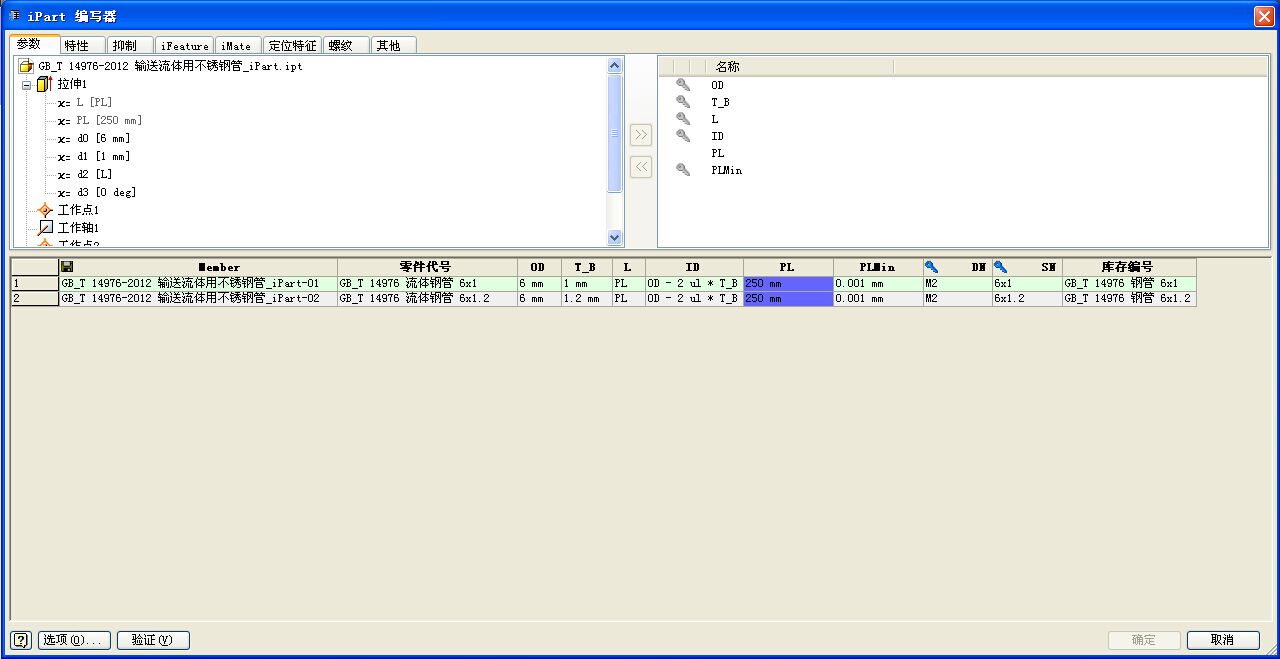The width and height of the screenshot is (1280, 659).
Task: Click the key icon beside T_B parameter
Action: (683, 102)
